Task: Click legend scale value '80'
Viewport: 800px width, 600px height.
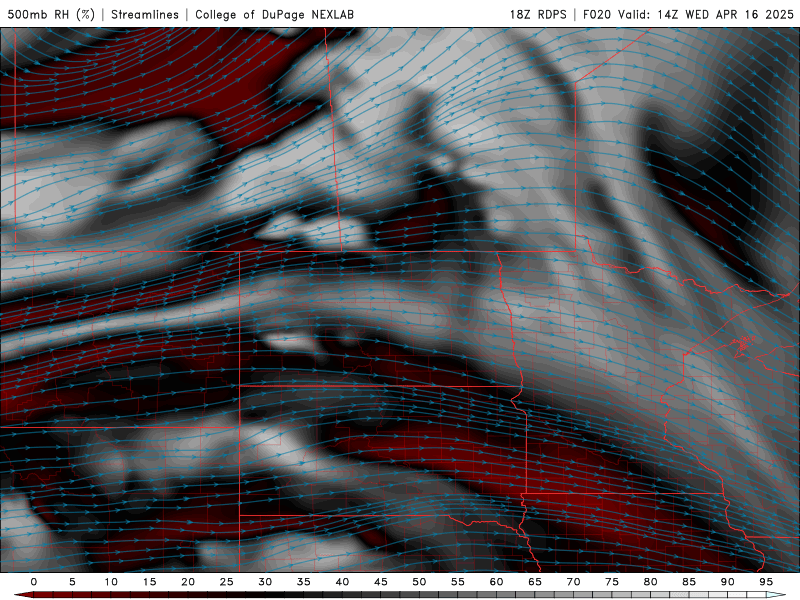Action: 651,582
